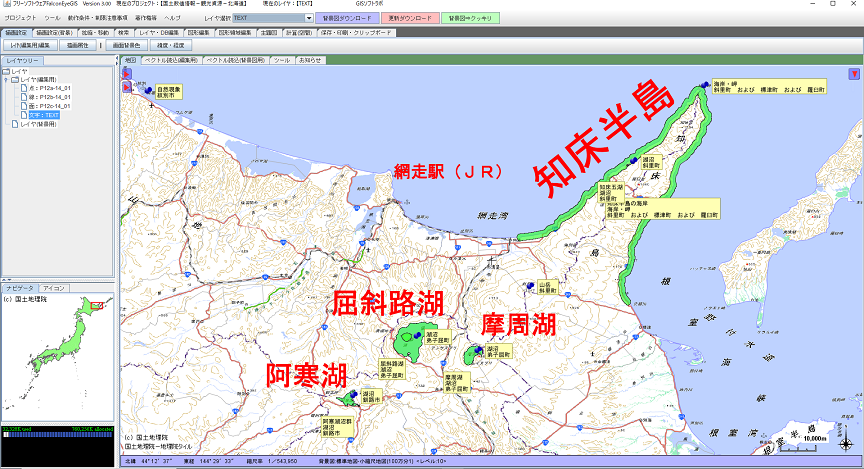Click the red 阿寒湖 map label
The image size is (864, 469).
click(x=306, y=376)
